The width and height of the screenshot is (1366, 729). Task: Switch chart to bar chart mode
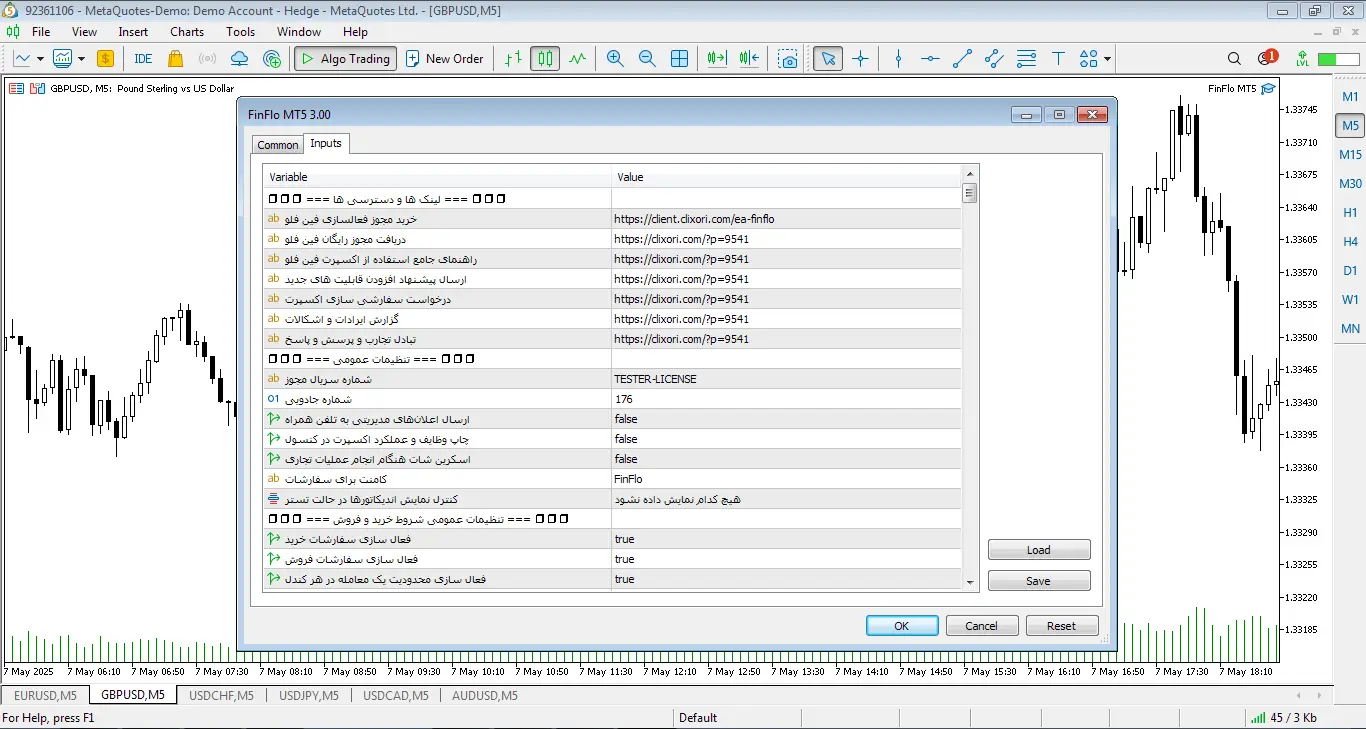pos(514,59)
